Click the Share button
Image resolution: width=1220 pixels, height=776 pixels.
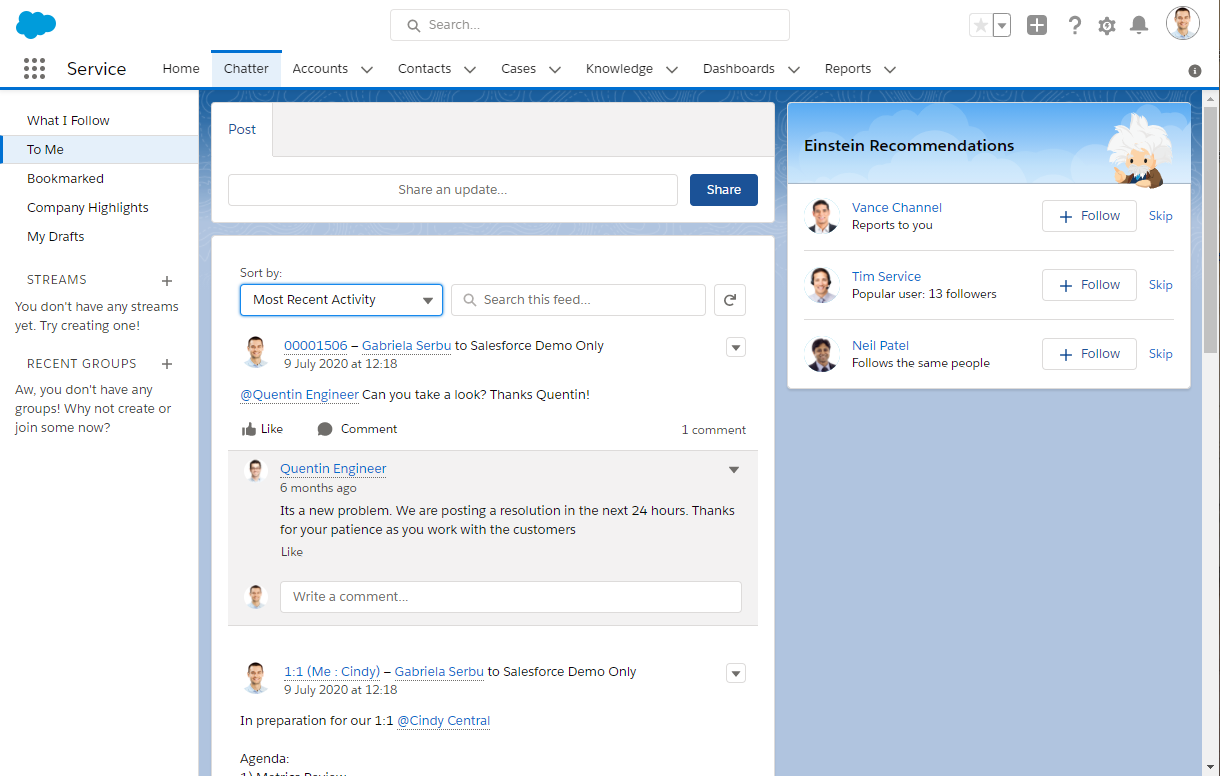[x=723, y=189]
